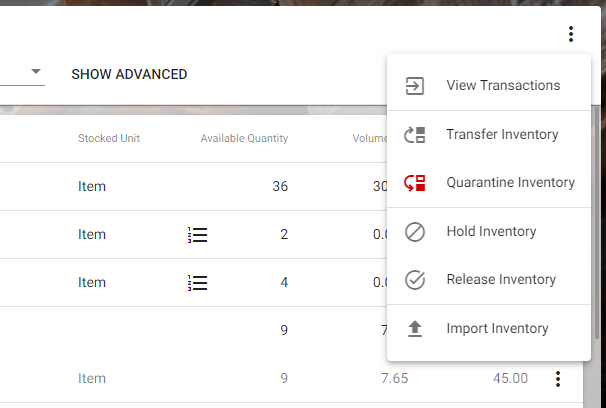Open the row actions menu beside 45.00
The height and width of the screenshot is (408, 606).
pyautogui.click(x=558, y=379)
